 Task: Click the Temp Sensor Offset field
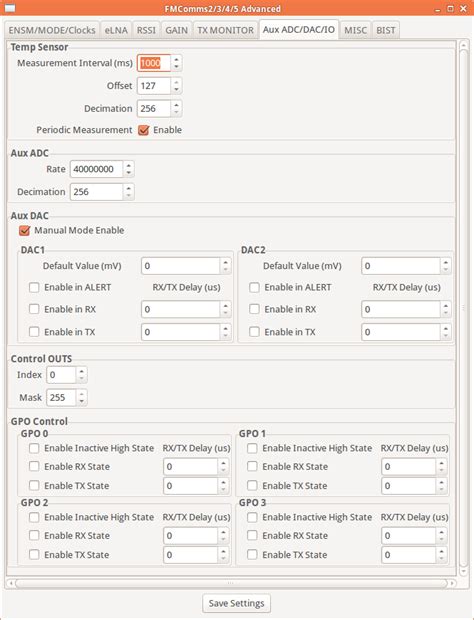(x=154, y=86)
